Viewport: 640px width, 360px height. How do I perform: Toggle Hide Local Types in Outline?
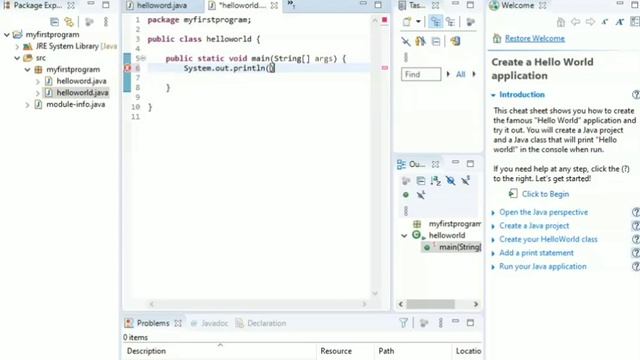(421, 195)
